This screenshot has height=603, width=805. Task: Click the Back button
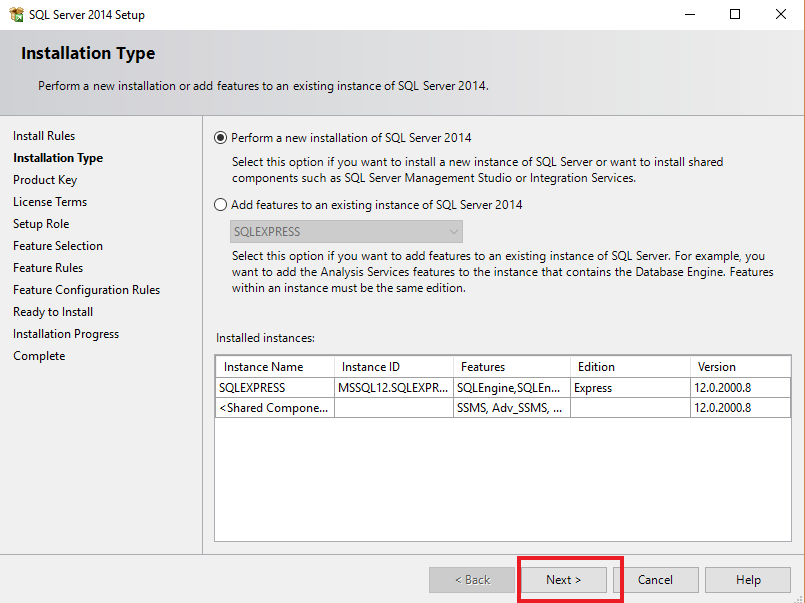click(x=472, y=580)
